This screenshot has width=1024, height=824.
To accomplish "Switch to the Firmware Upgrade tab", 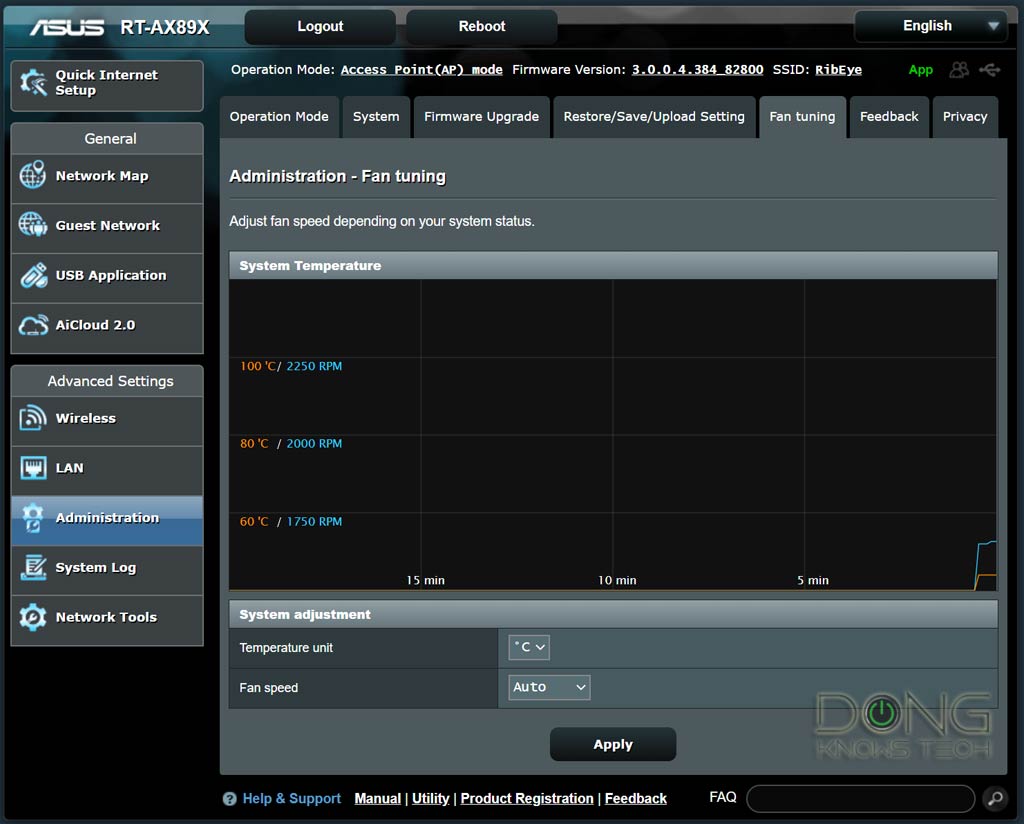I will (481, 117).
